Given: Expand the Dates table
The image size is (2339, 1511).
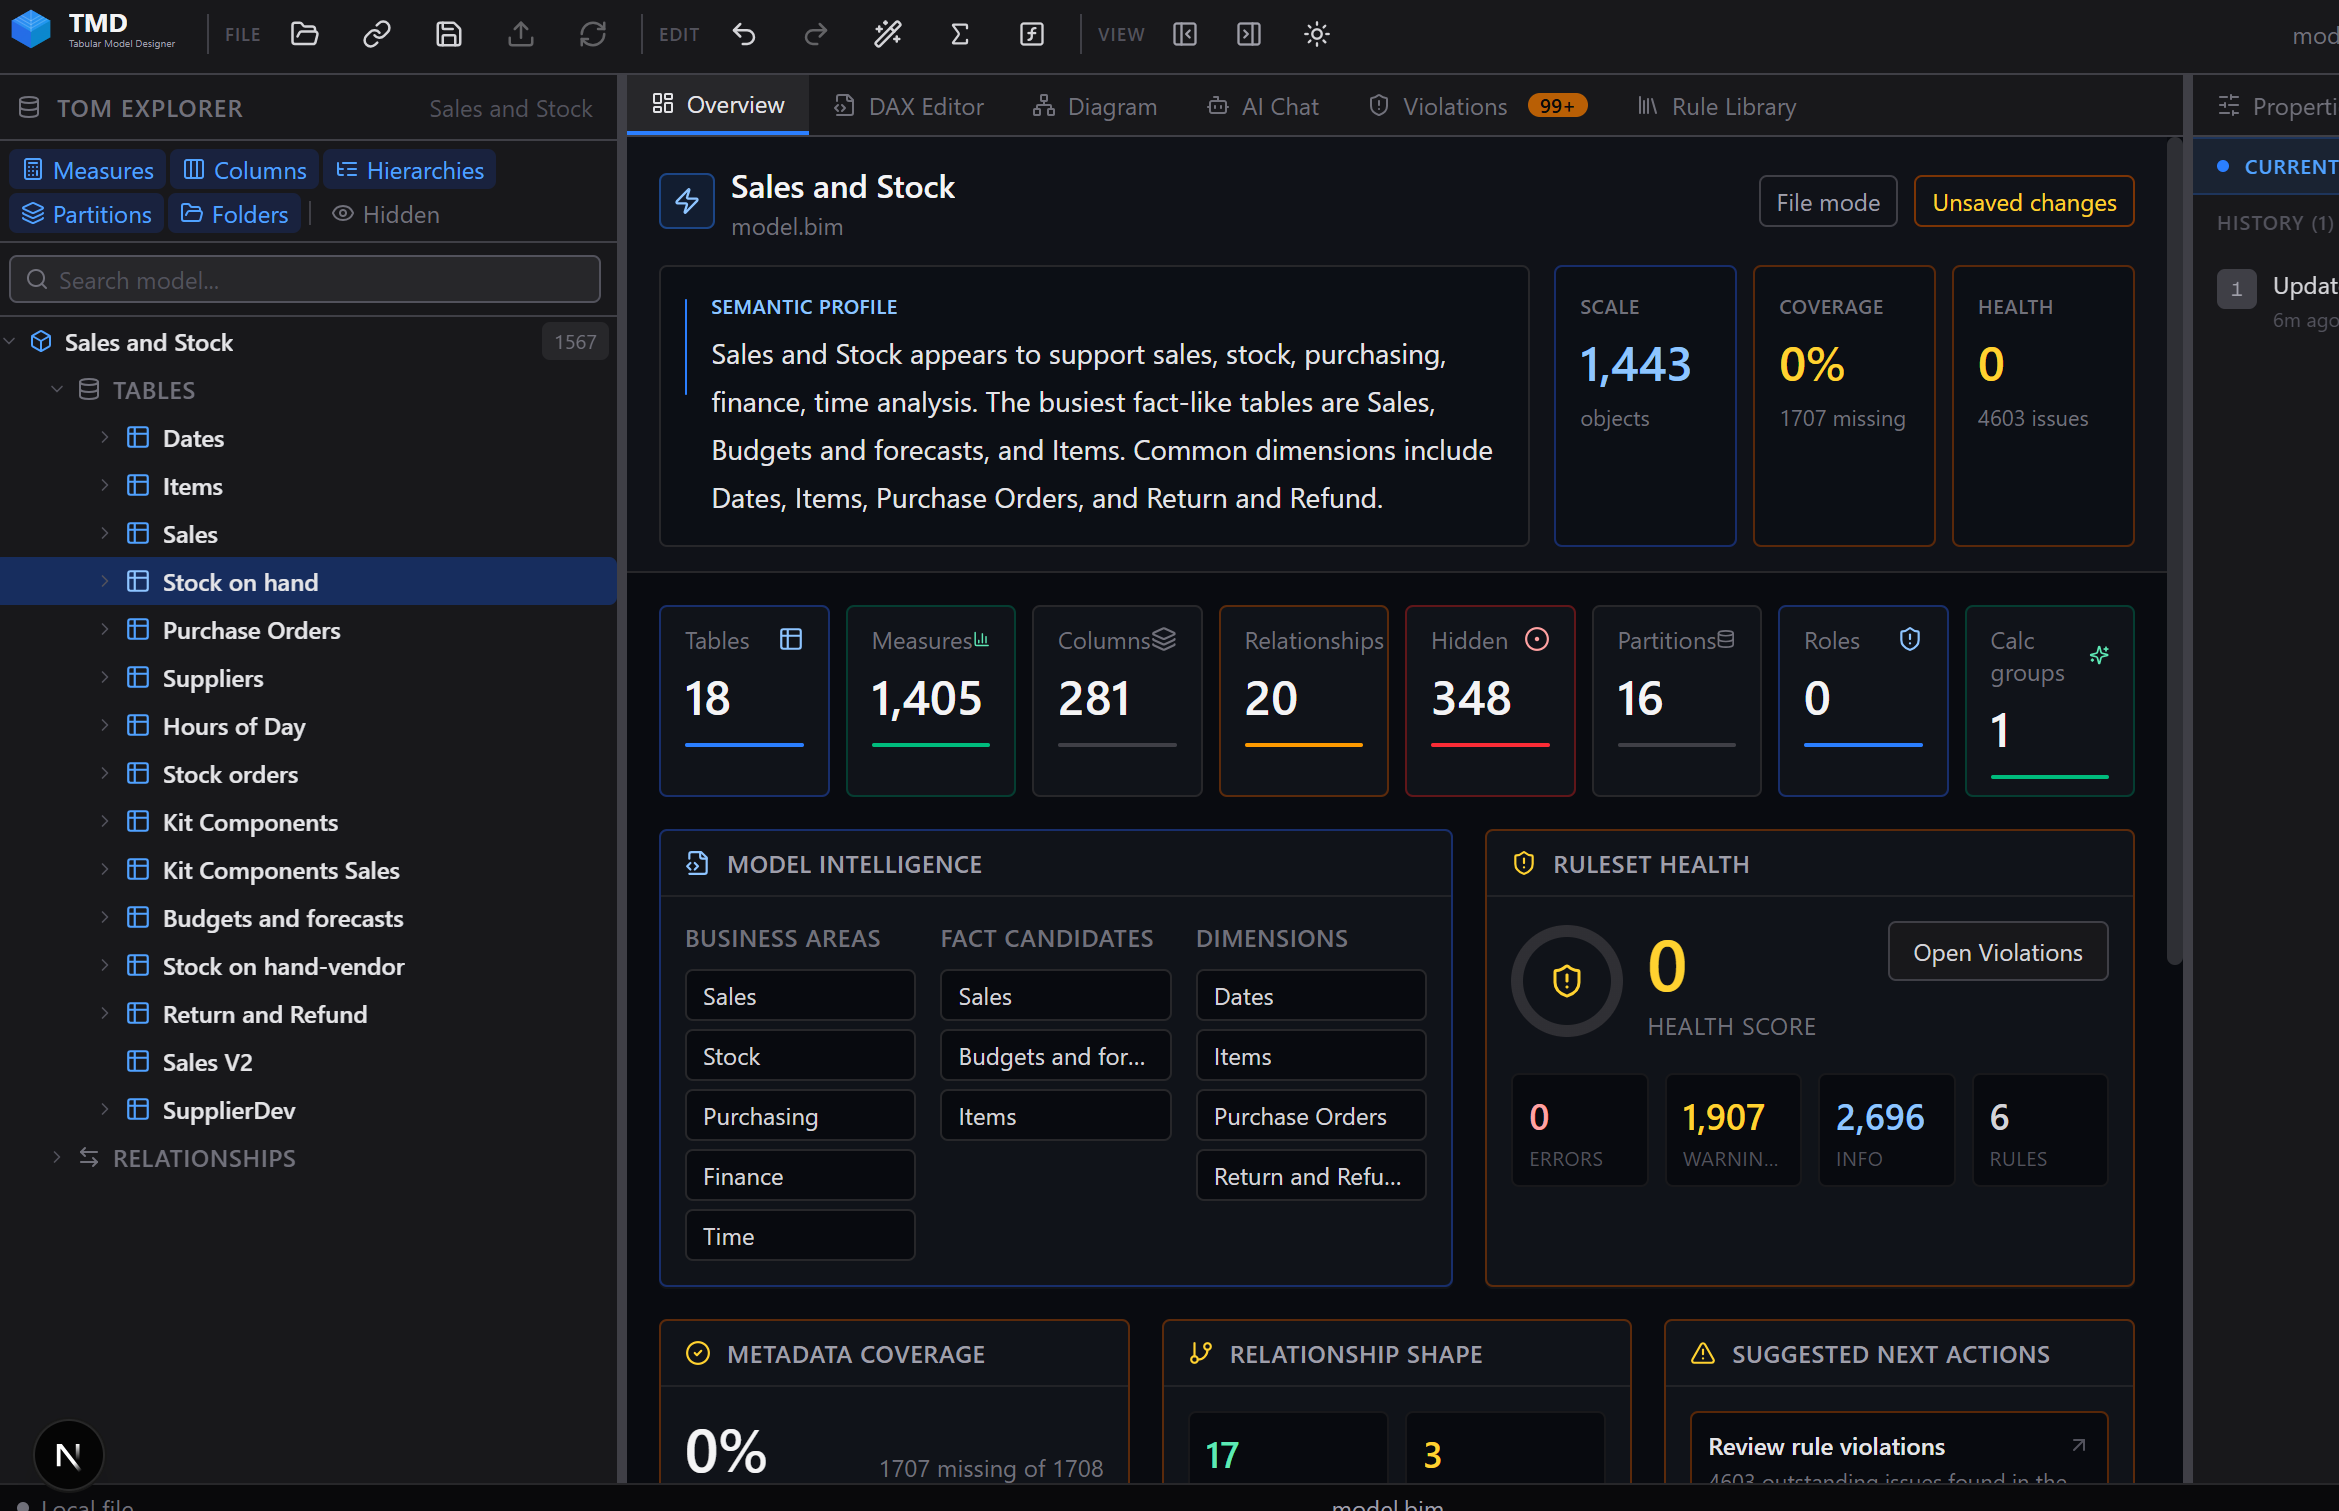Looking at the screenshot, I should [104, 437].
